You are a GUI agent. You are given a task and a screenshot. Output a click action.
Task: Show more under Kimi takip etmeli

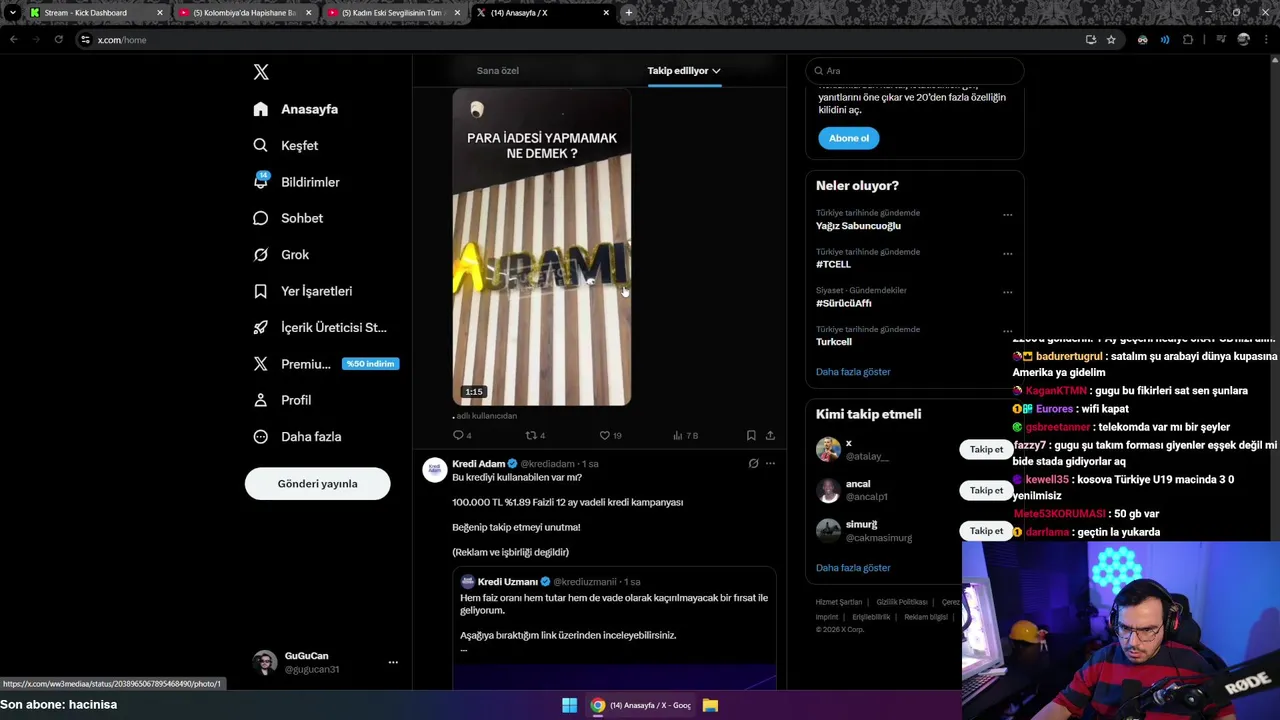tap(853, 568)
